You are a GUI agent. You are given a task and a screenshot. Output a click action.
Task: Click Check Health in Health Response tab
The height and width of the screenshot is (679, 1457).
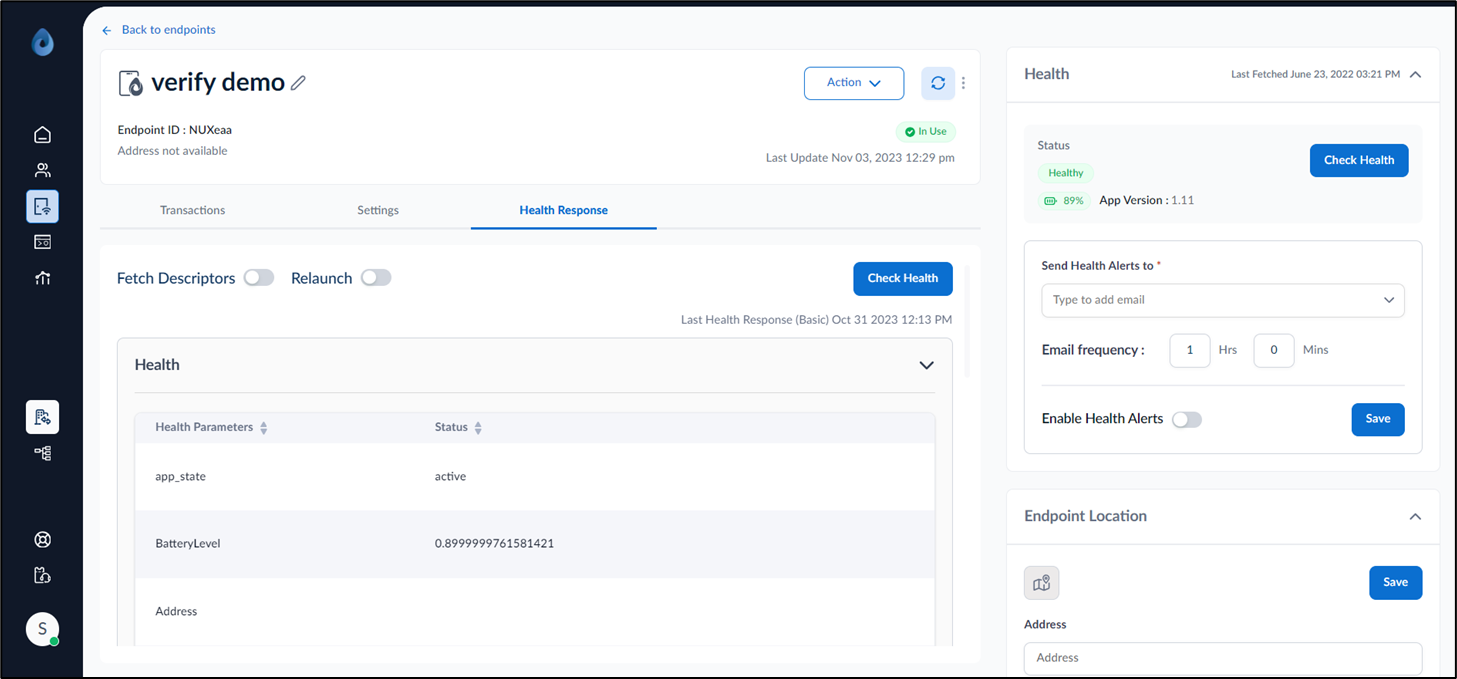(903, 279)
